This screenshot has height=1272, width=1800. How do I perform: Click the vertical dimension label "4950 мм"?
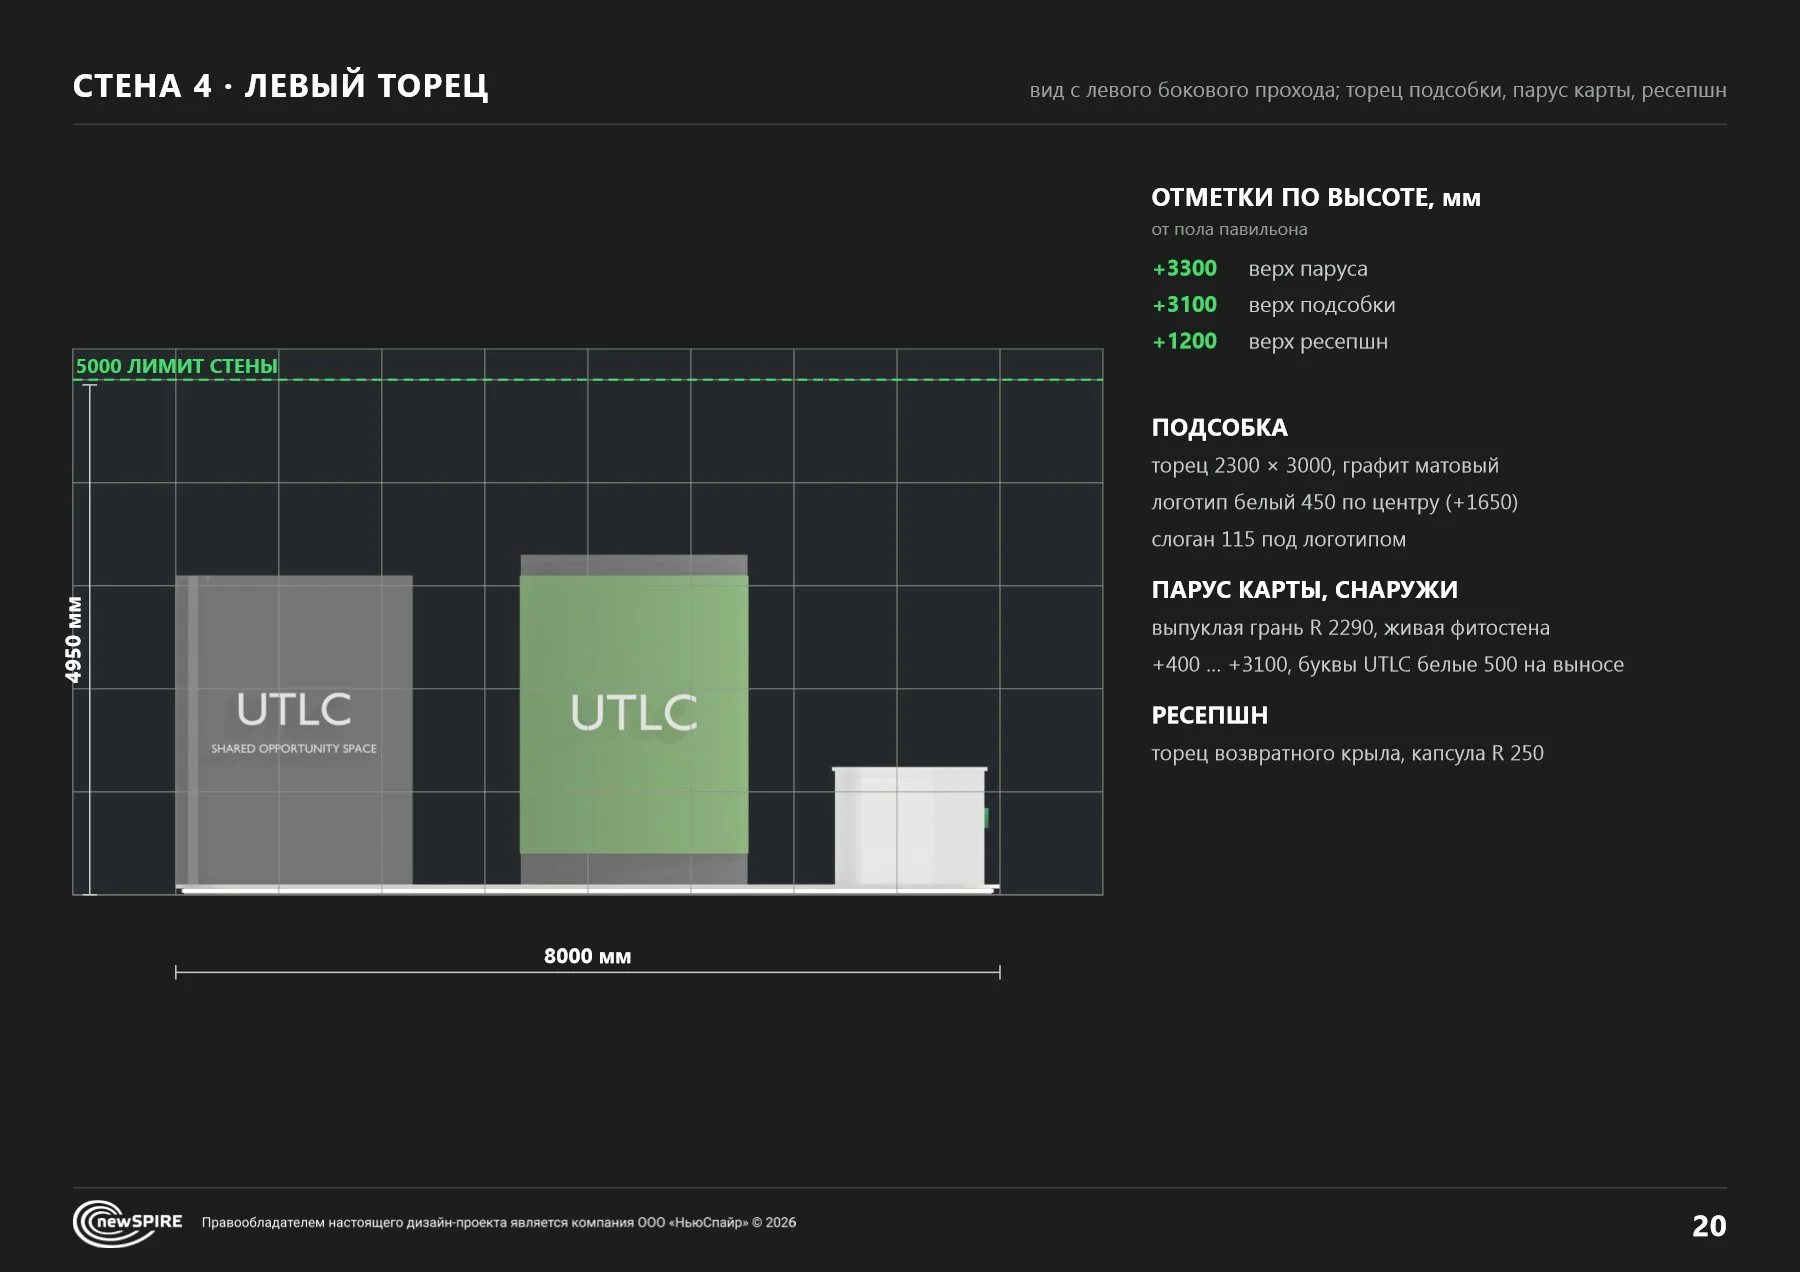[74, 640]
